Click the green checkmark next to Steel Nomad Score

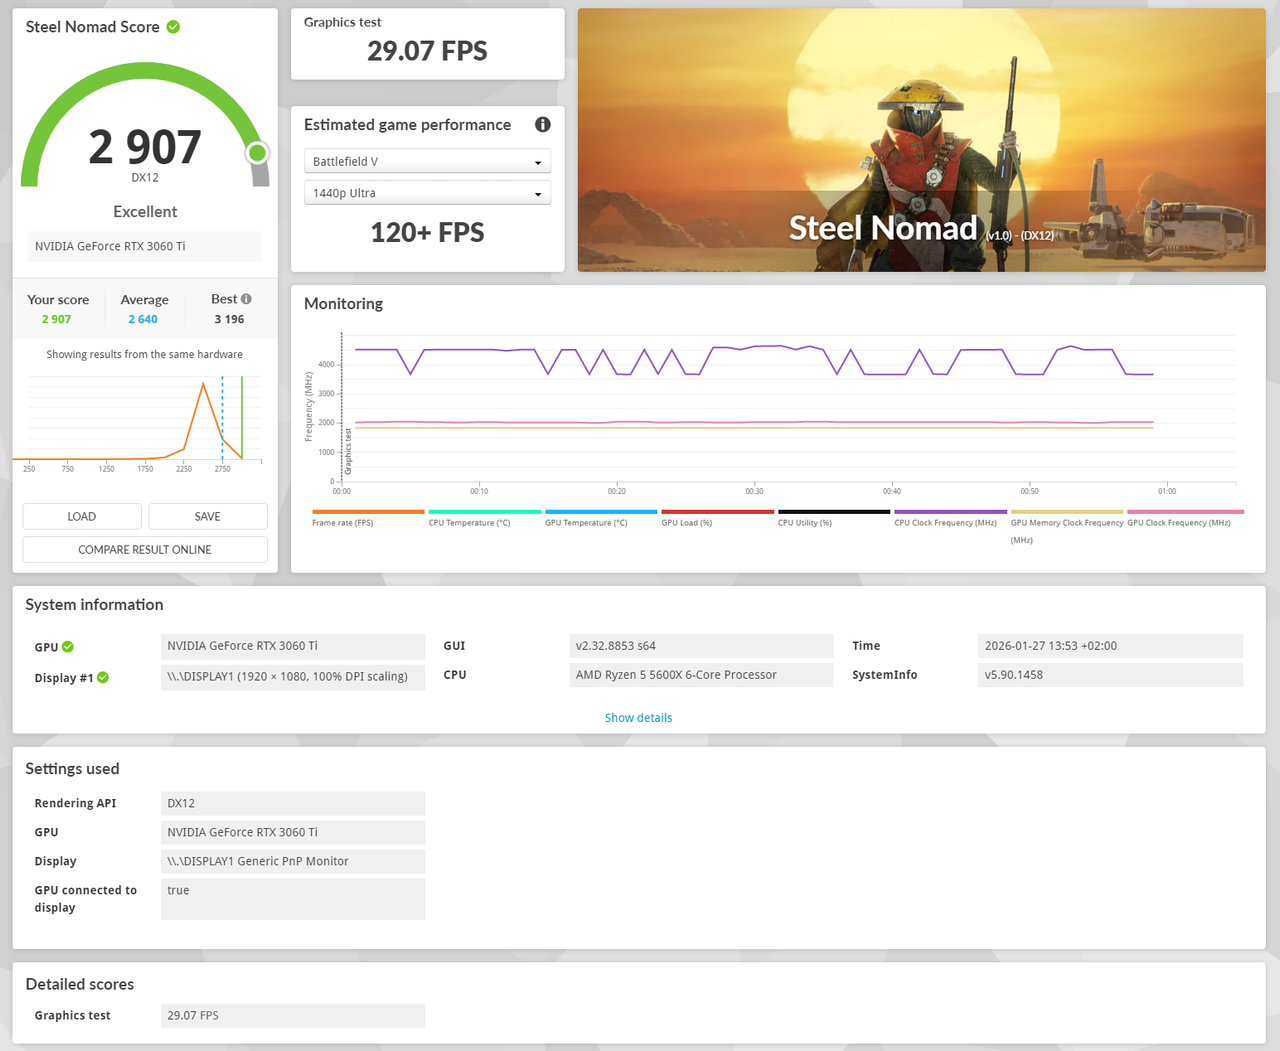tap(174, 27)
